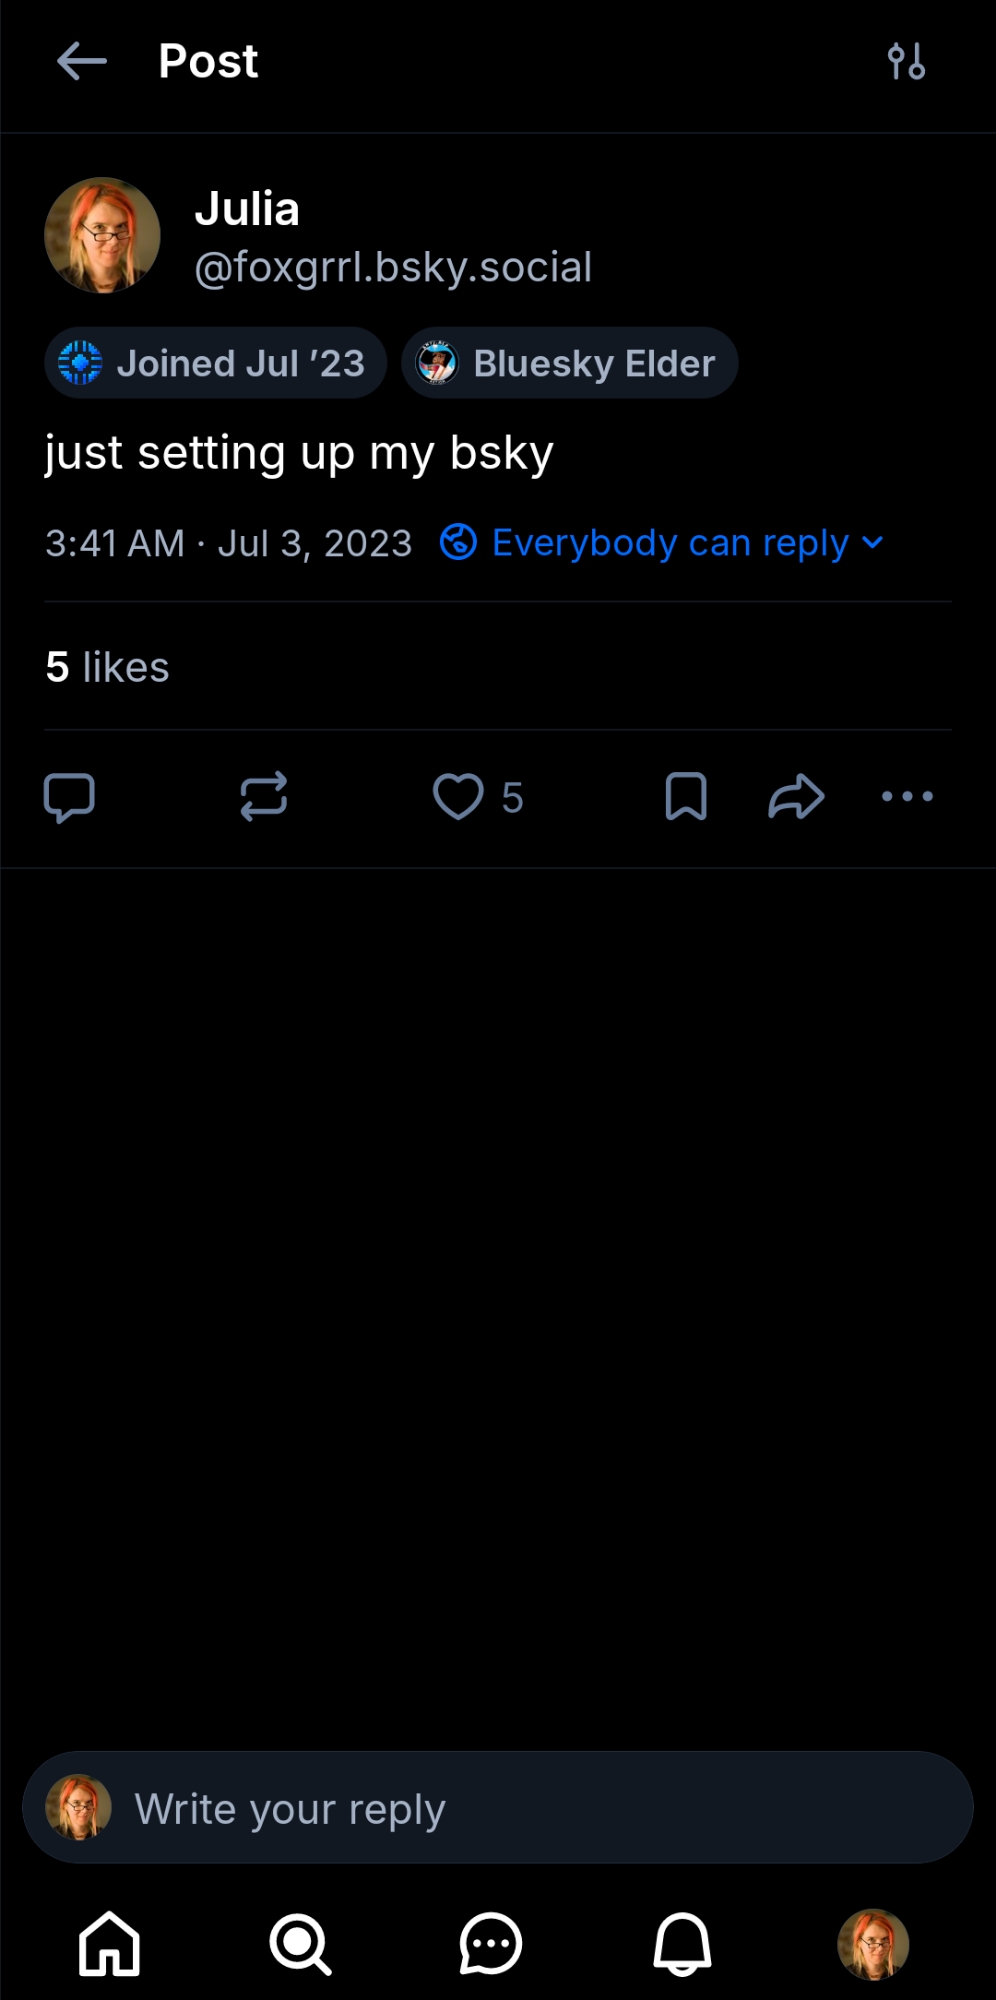Screen dimensions: 996x2000
Task: Share the post via arrow icon
Action: [796, 797]
